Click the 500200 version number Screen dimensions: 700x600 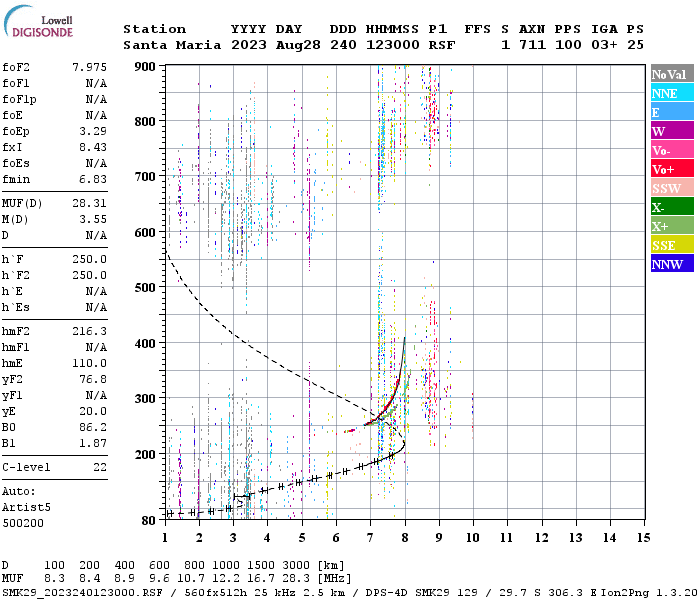click(x=23, y=523)
